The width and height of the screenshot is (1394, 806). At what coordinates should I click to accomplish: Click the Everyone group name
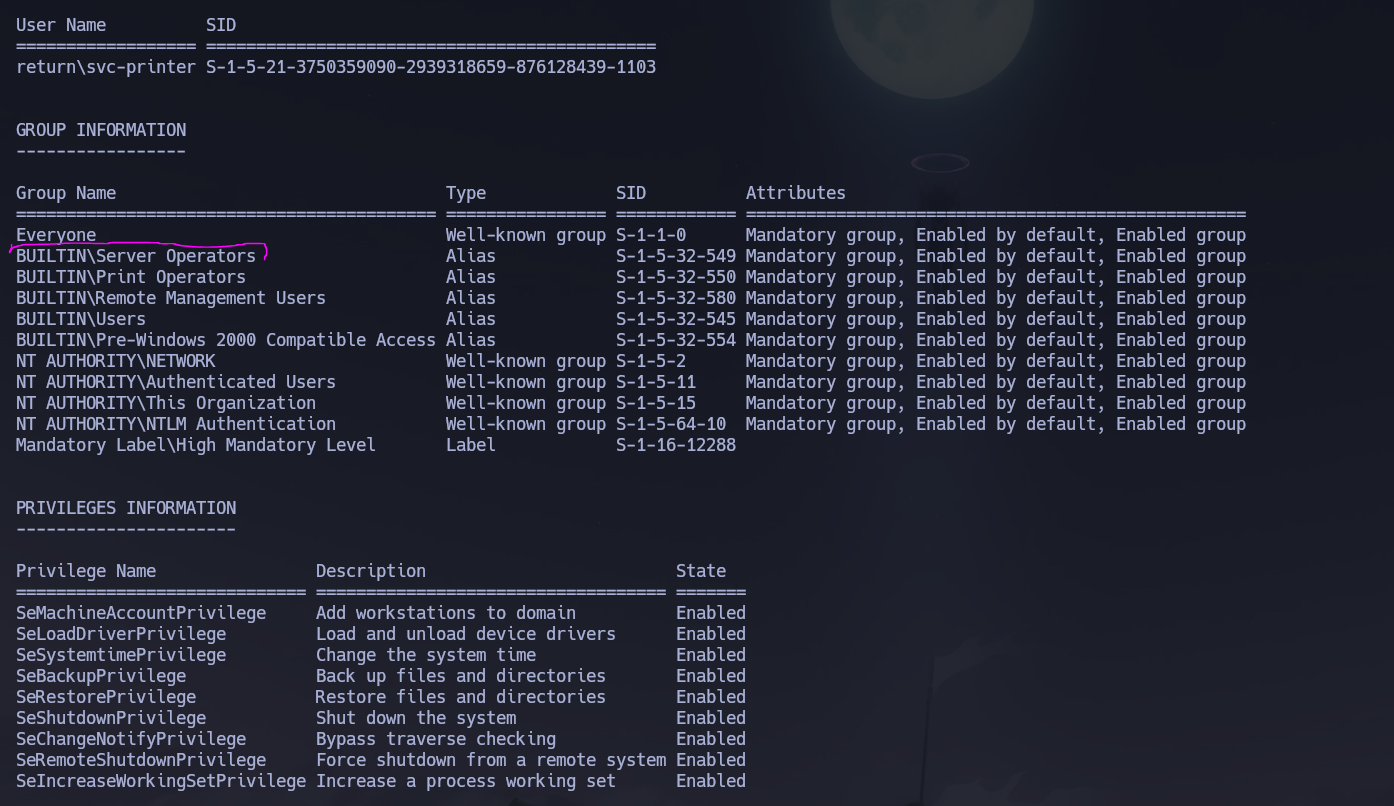click(x=55, y=235)
